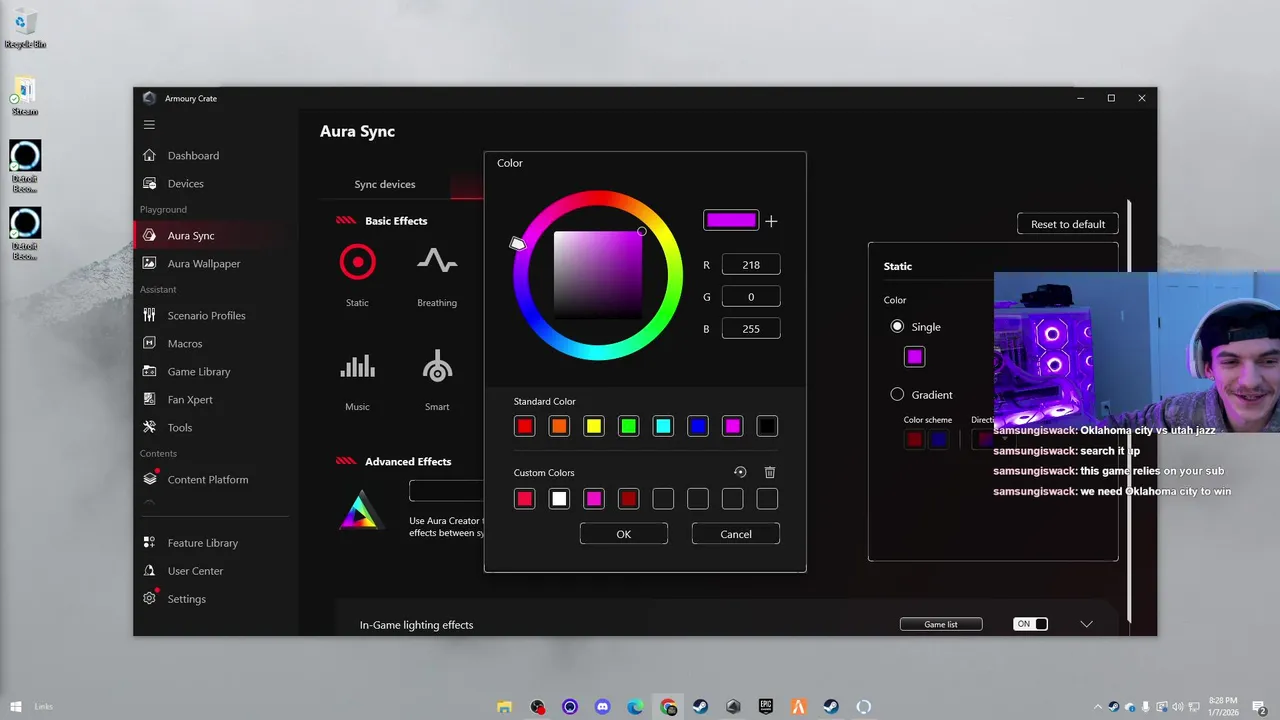Select the Smart lighting effect icon
This screenshot has height=720, width=1280.
(x=437, y=367)
